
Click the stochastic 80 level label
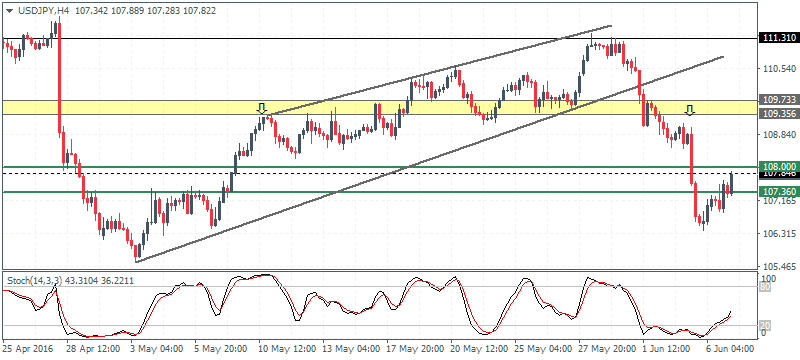(x=765, y=287)
